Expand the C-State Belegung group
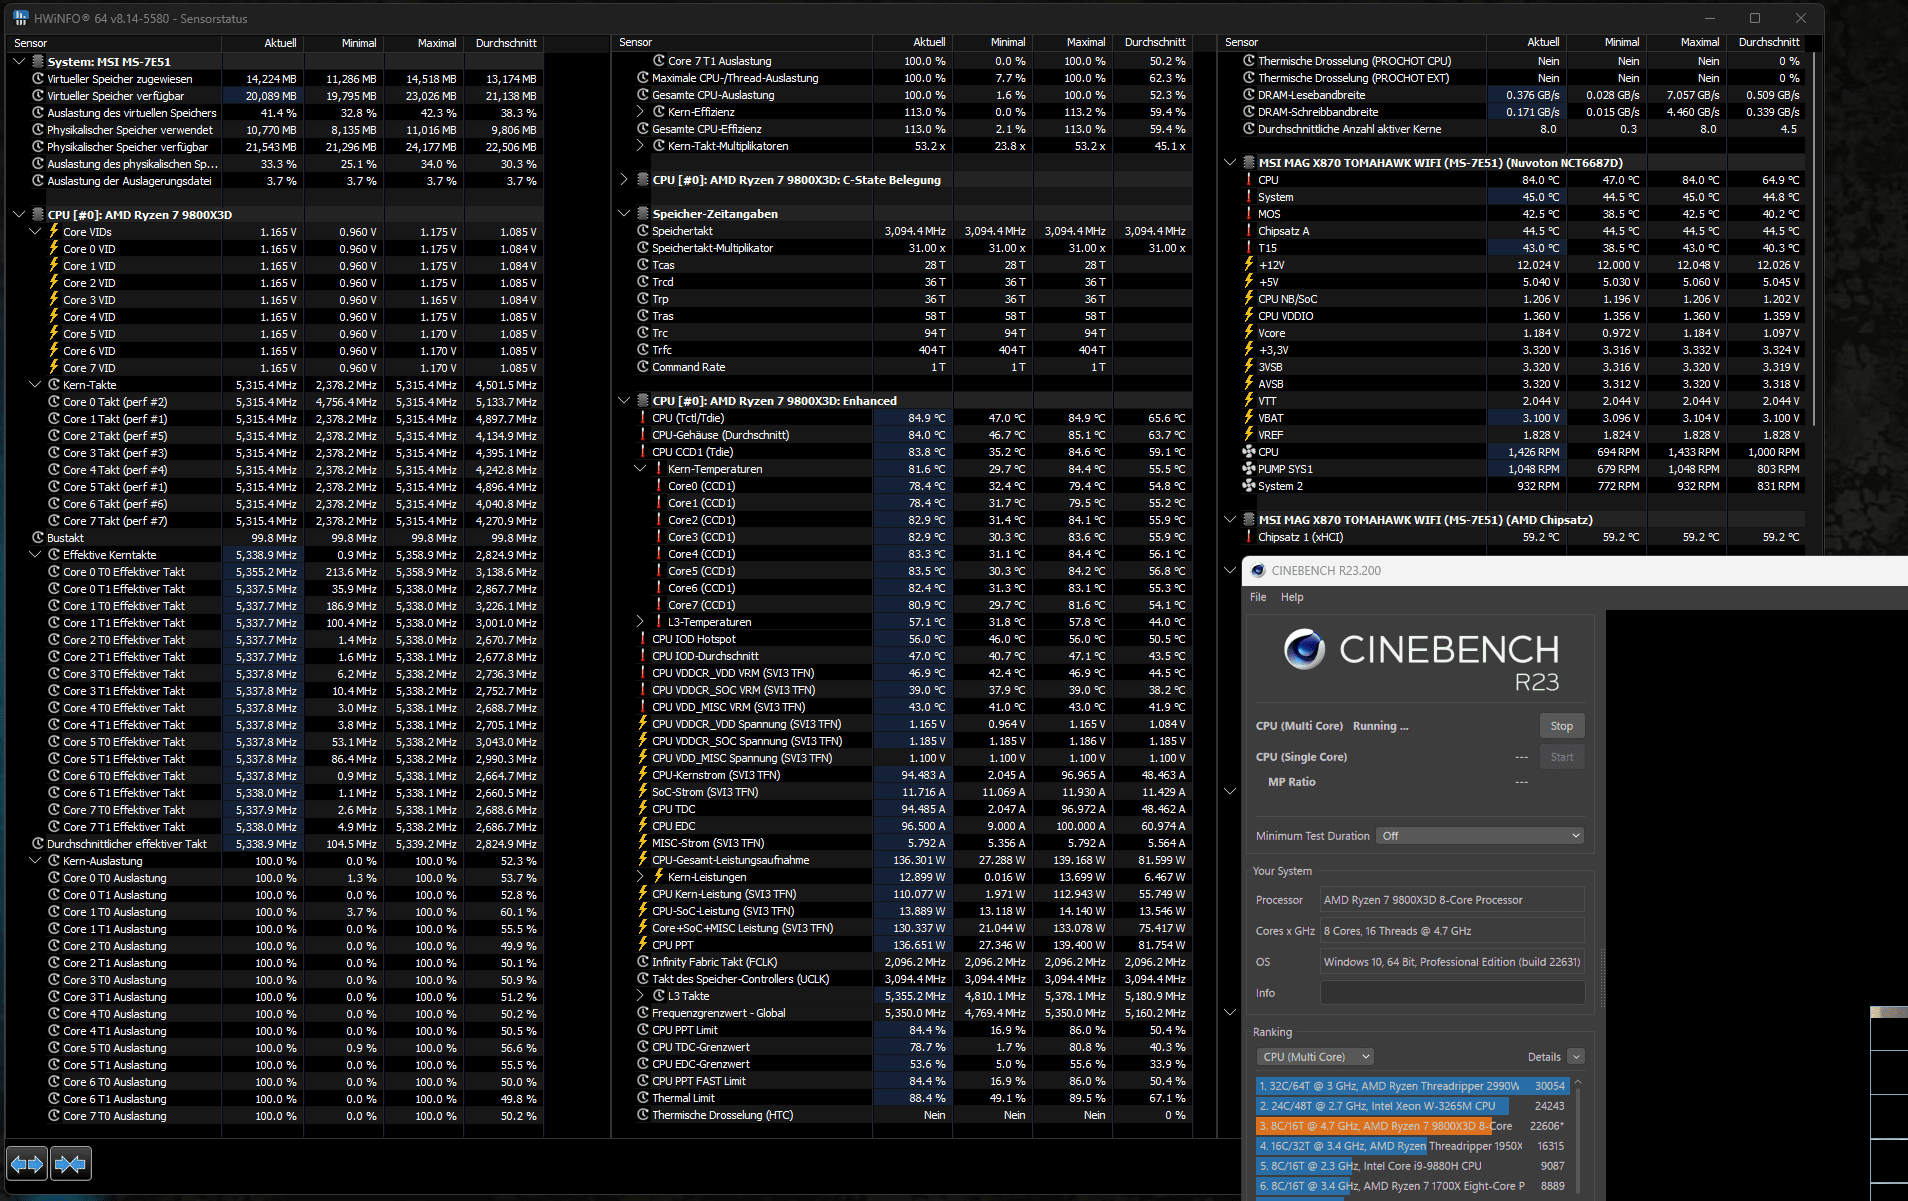This screenshot has width=1908, height=1201. pyautogui.click(x=624, y=180)
